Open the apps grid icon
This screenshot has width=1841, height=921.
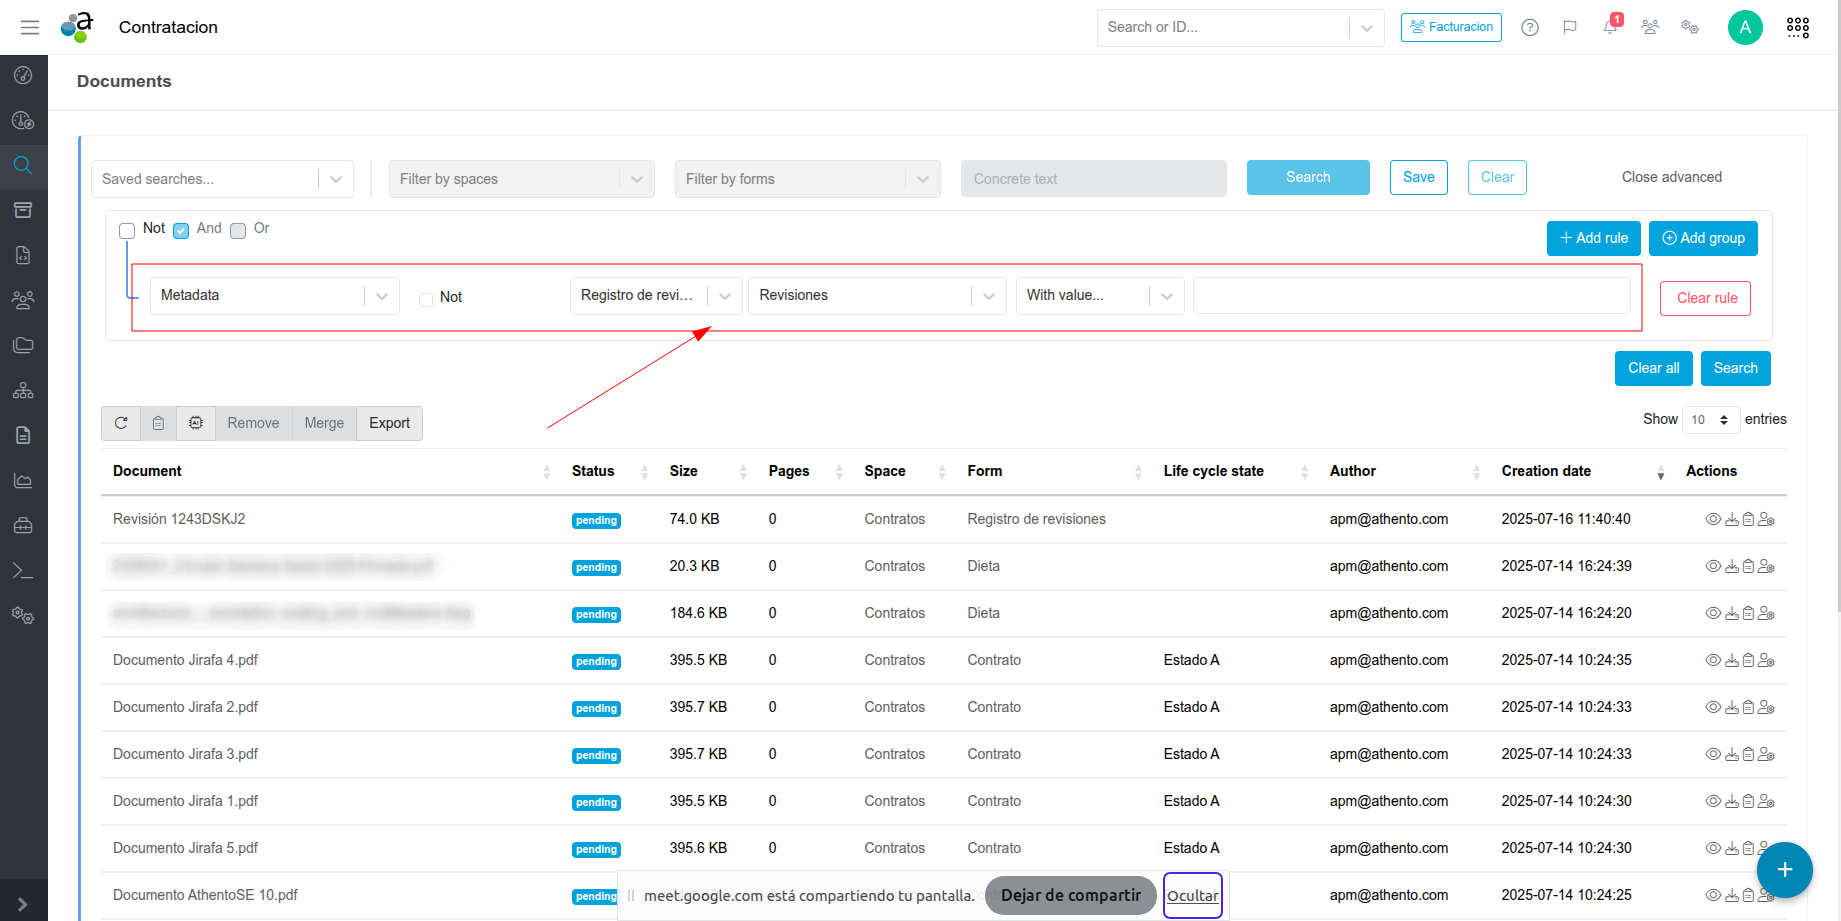(x=1798, y=27)
